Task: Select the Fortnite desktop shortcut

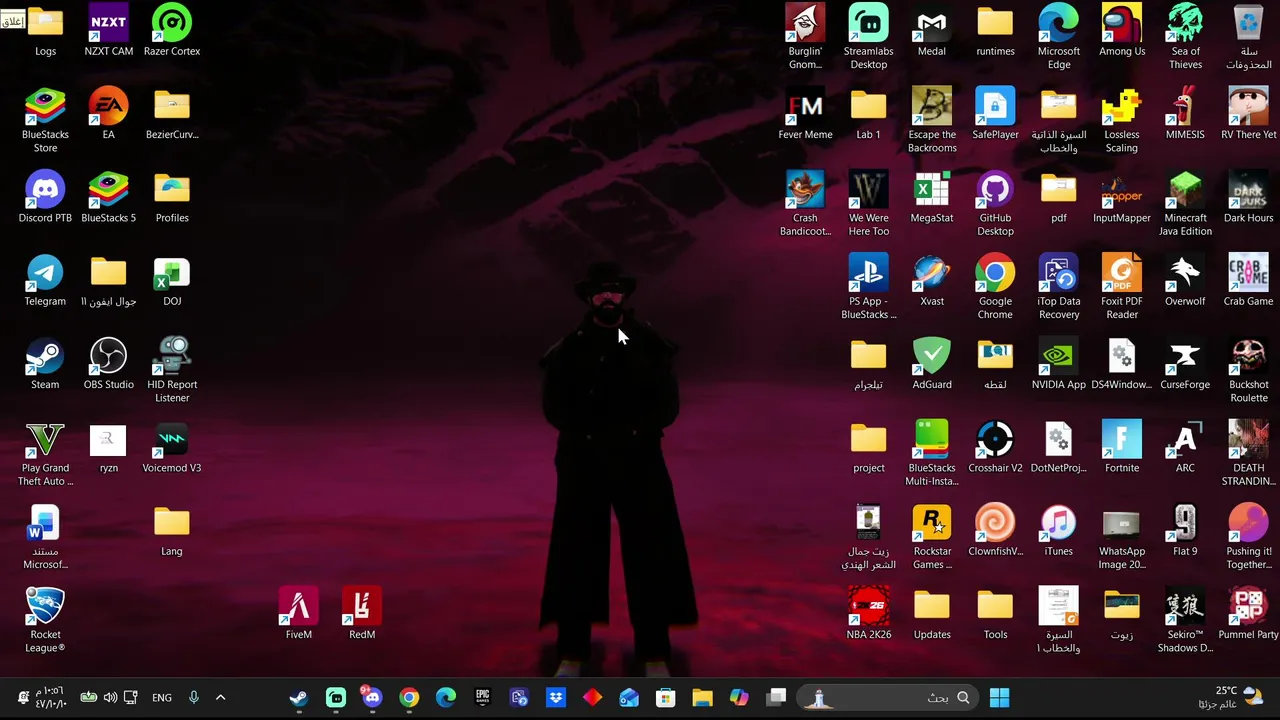Action: coord(1122,448)
